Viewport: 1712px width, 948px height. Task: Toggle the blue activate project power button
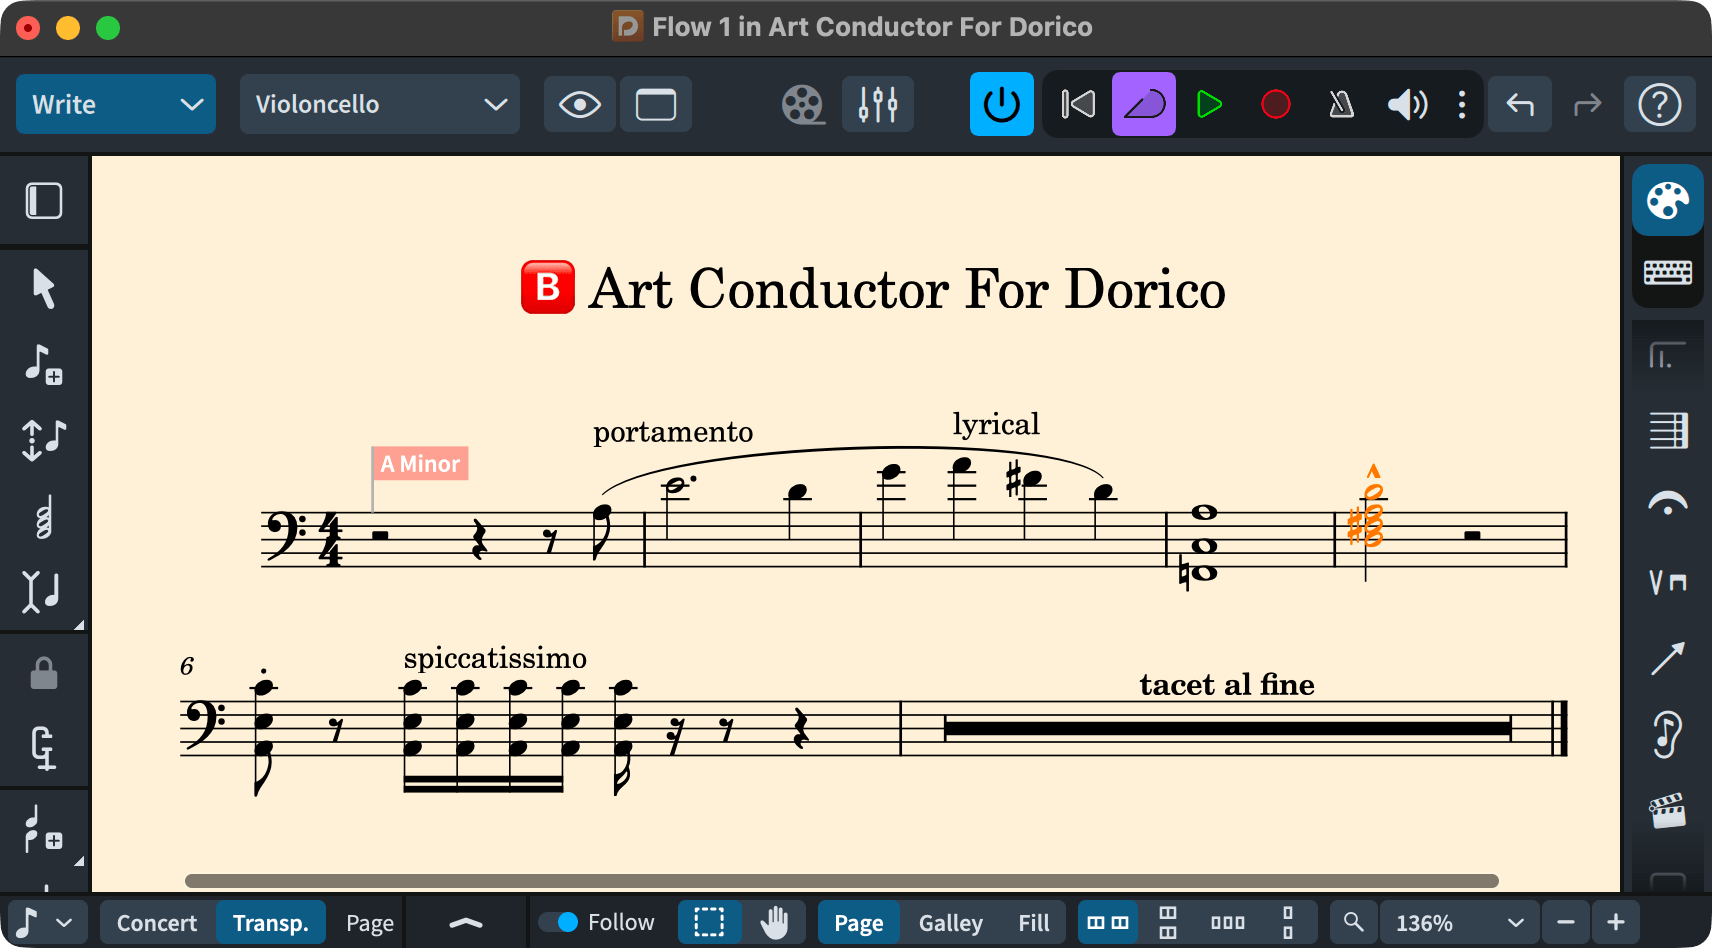click(x=1001, y=104)
